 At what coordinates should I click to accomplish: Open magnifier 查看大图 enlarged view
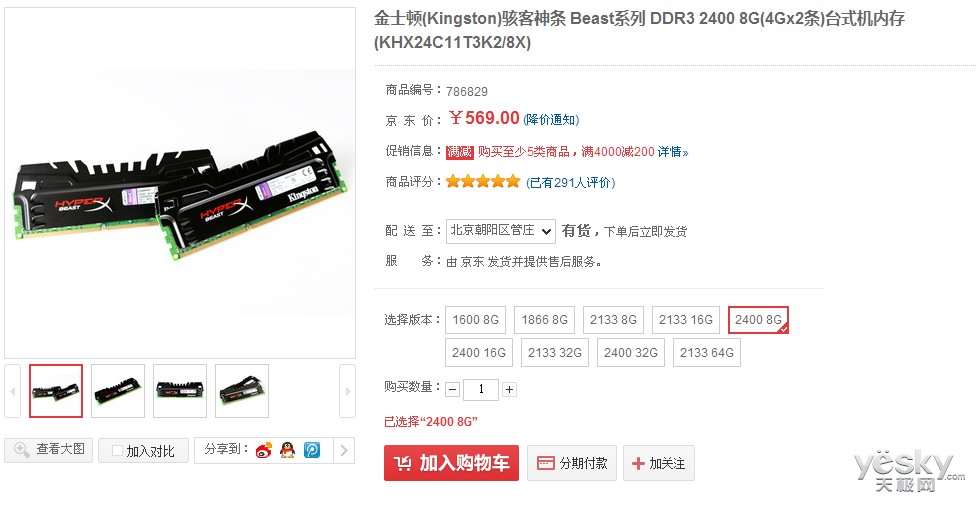(x=50, y=449)
